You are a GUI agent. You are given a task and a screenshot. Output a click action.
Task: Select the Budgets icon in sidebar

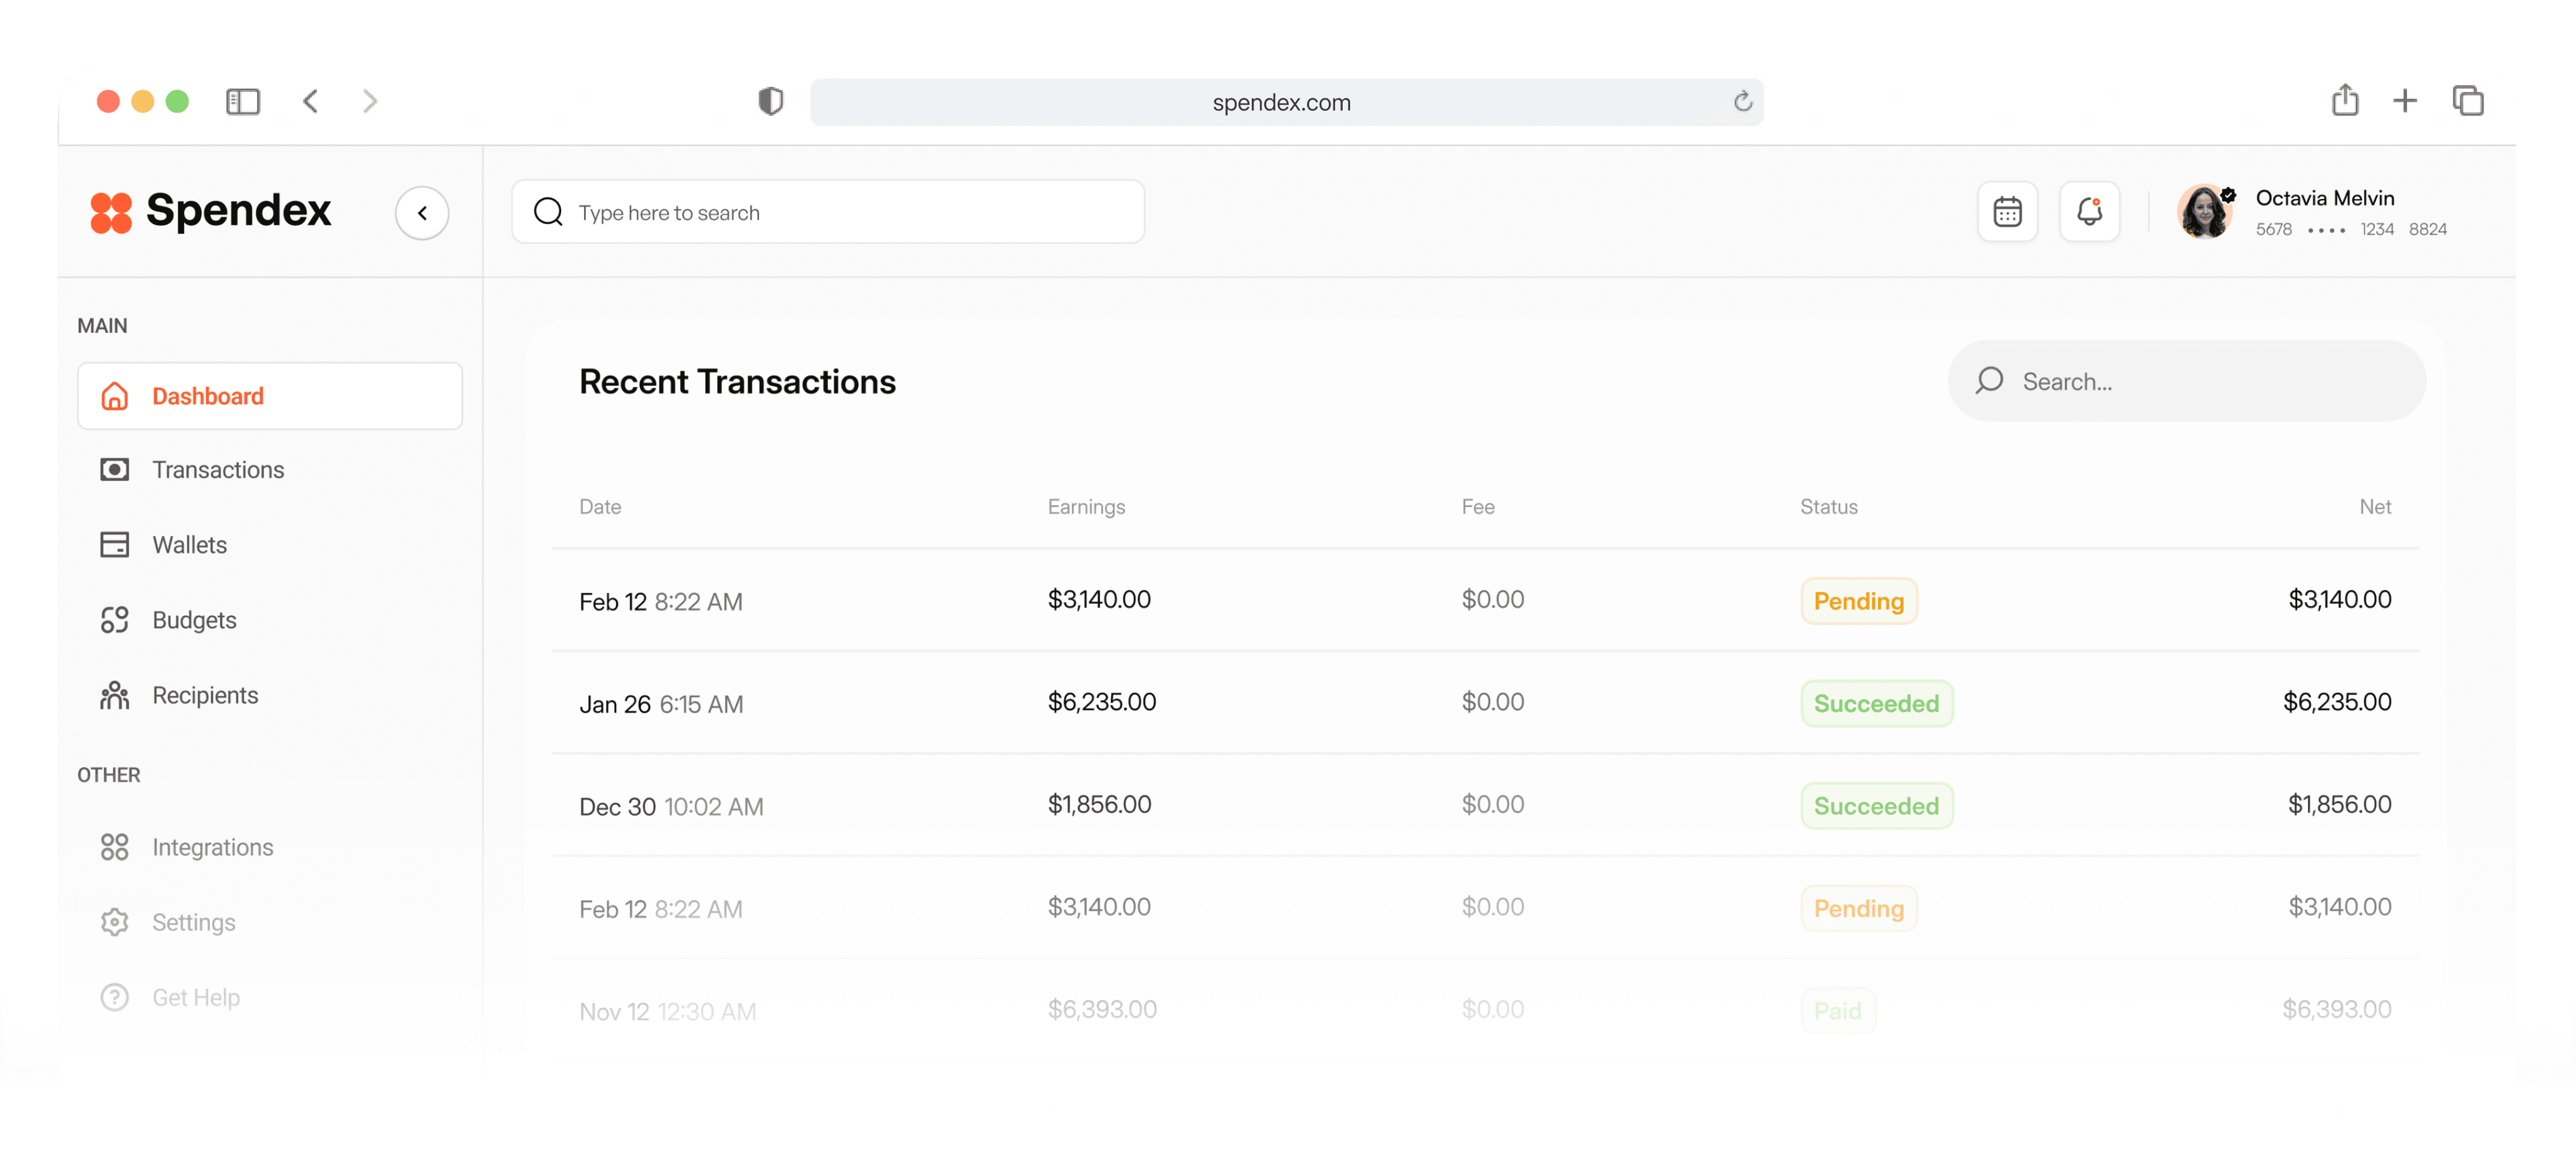(115, 619)
